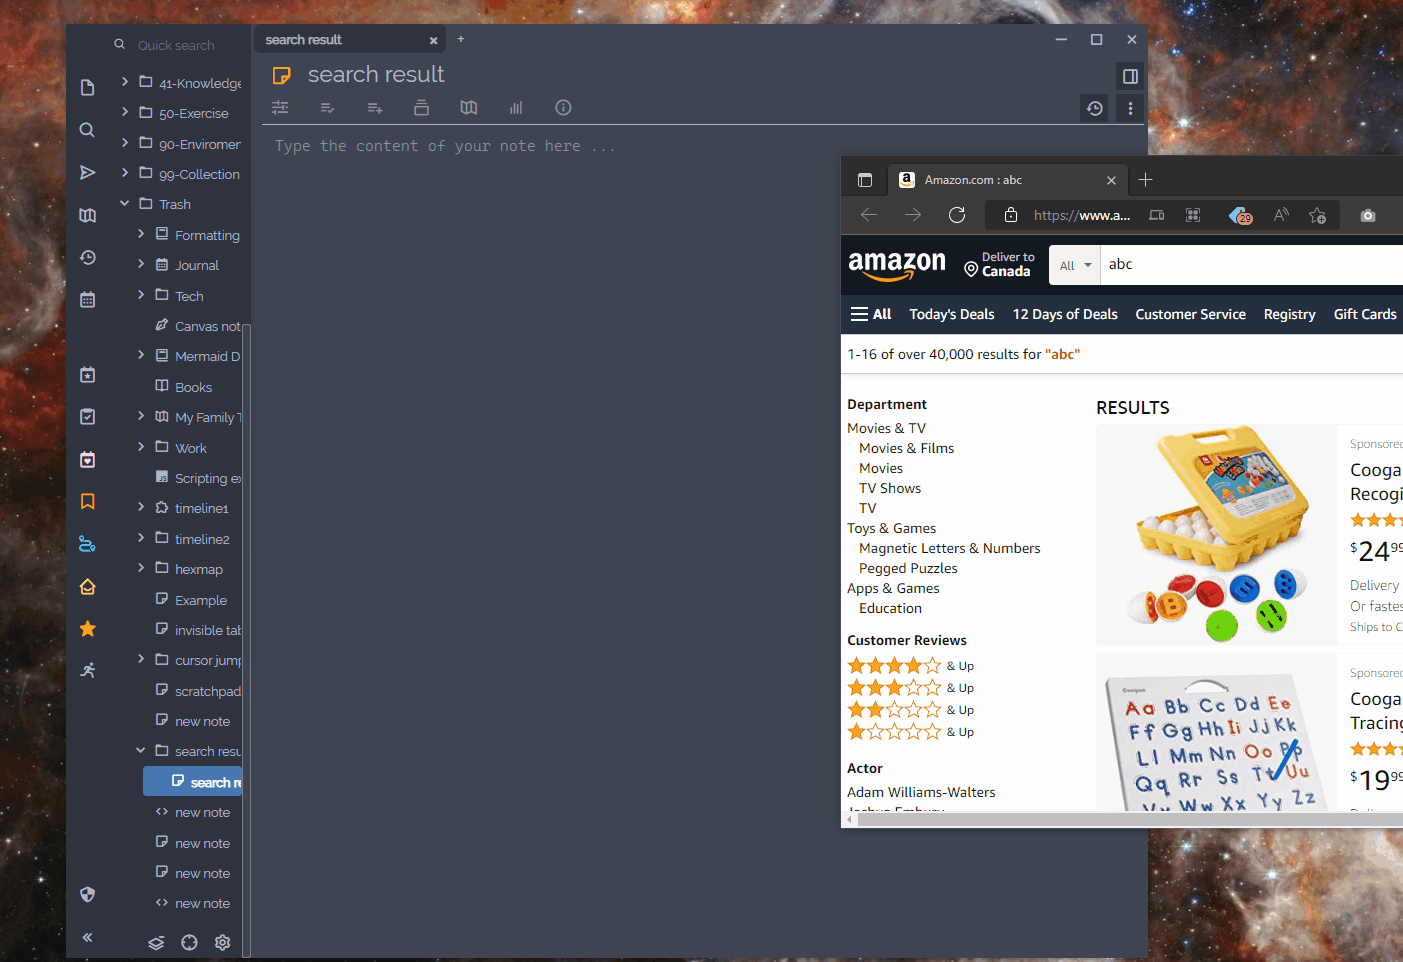Screen dimensions: 1403x962
Task: Expand the Work folder node
Action: pyautogui.click(x=141, y=446)
